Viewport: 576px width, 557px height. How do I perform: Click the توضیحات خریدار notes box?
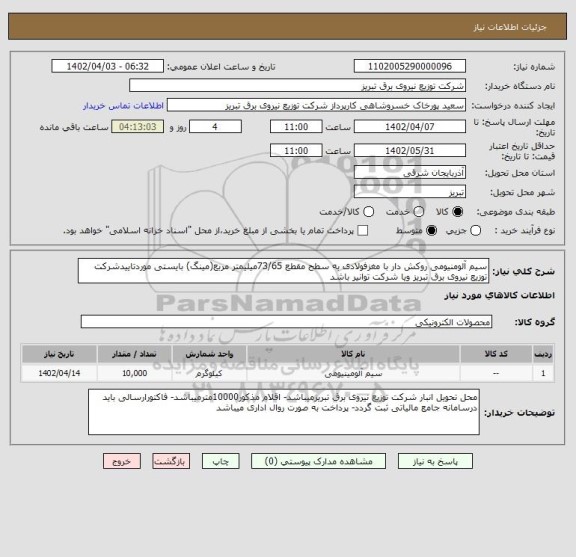click(284, 412)
